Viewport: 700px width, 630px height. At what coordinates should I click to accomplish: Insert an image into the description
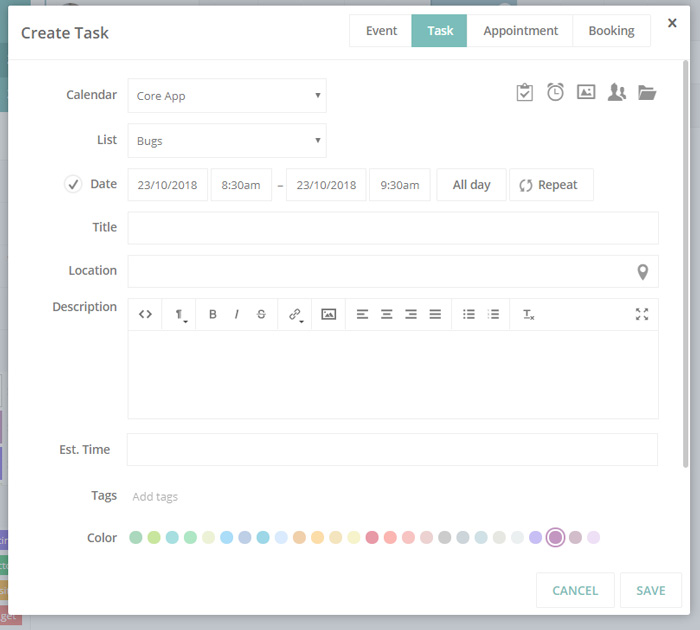coord(329,314)
